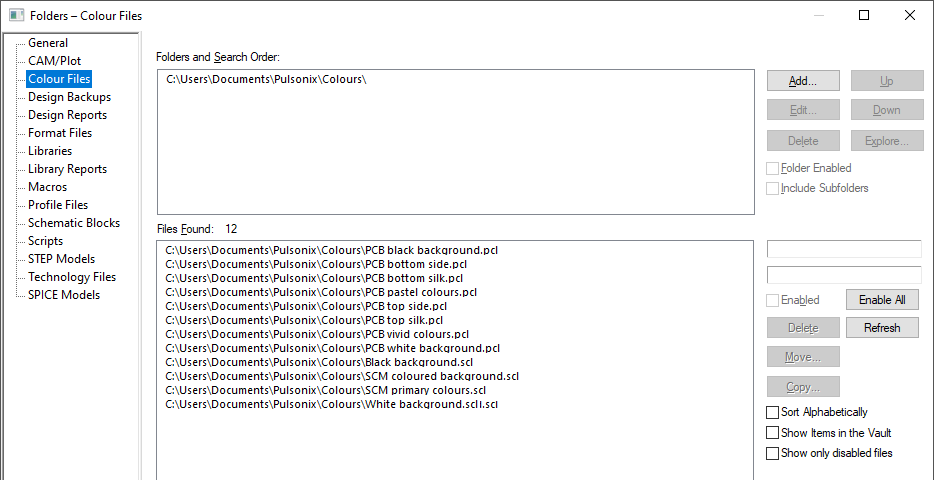Open the STEP Models category

(61, 259)
